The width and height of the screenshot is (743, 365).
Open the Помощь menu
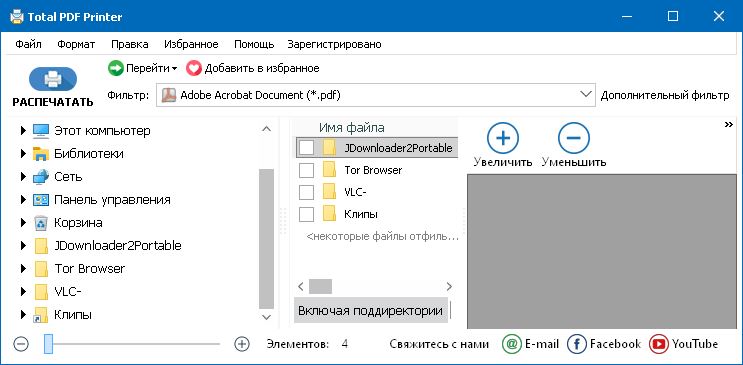pyautogui.click(x=254, y=45)
